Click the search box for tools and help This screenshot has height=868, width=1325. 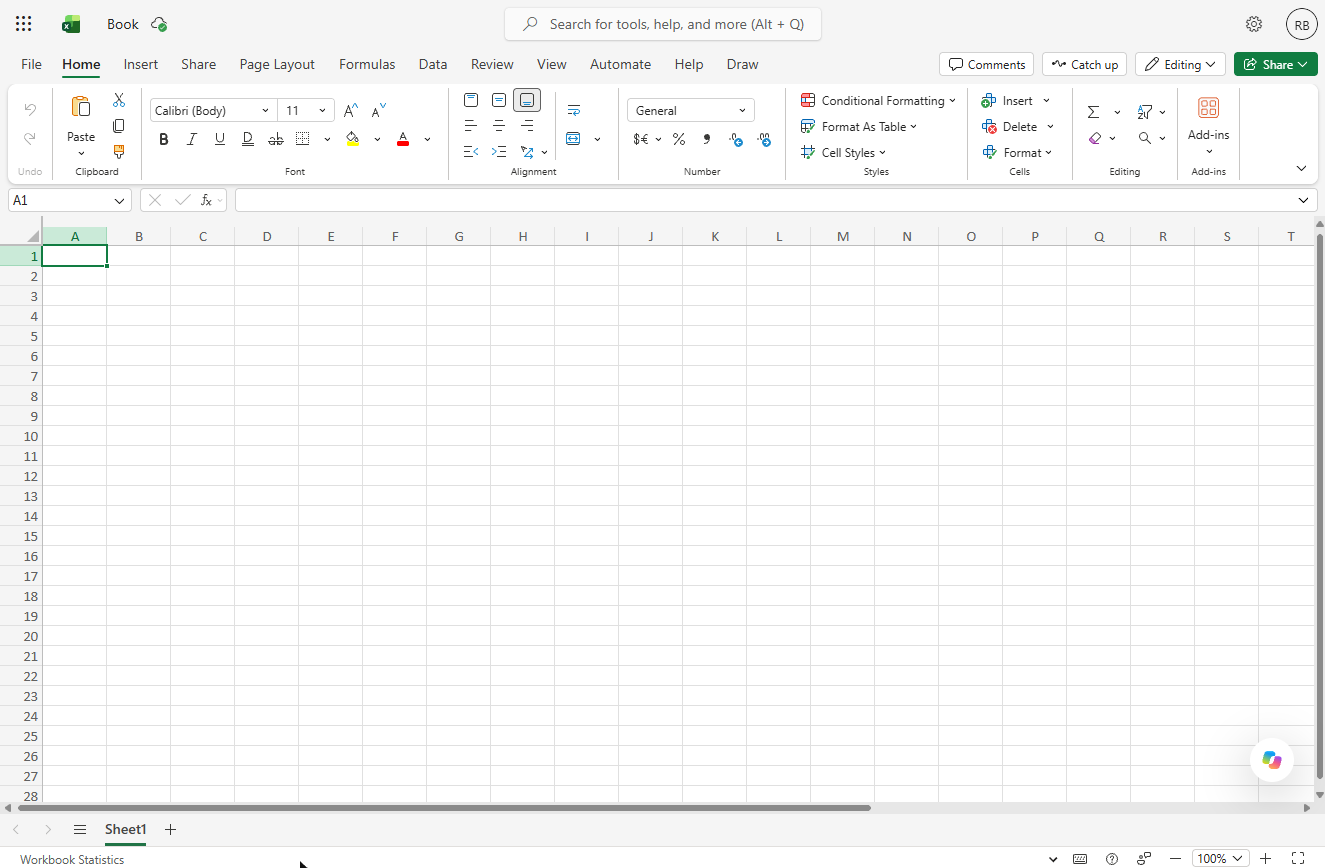(x=663, y=24)
